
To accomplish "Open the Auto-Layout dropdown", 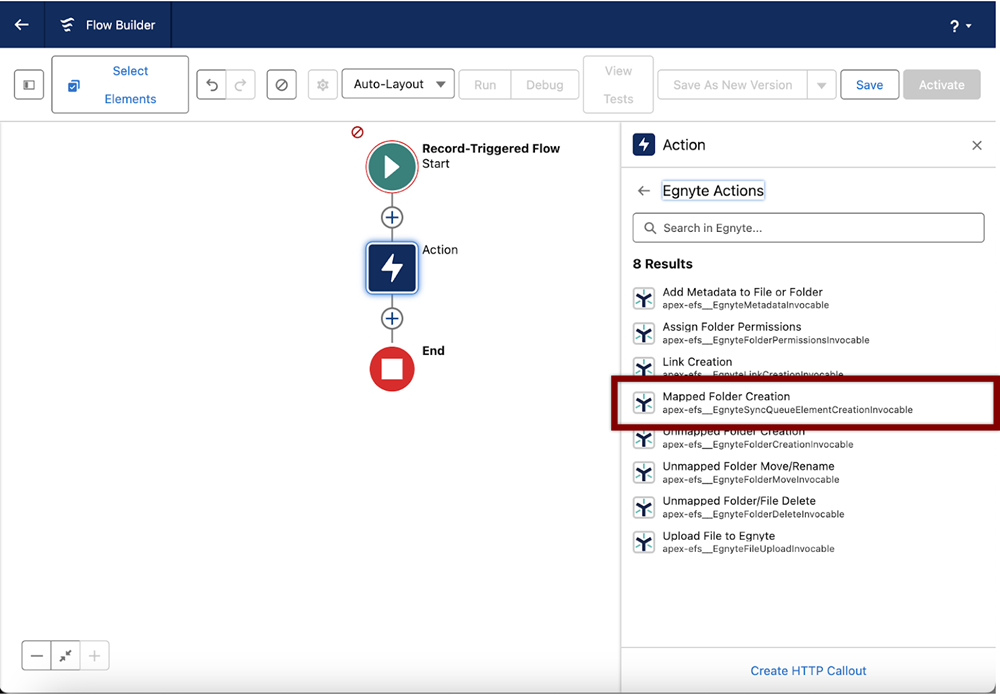I will click(x=398, y=84).
